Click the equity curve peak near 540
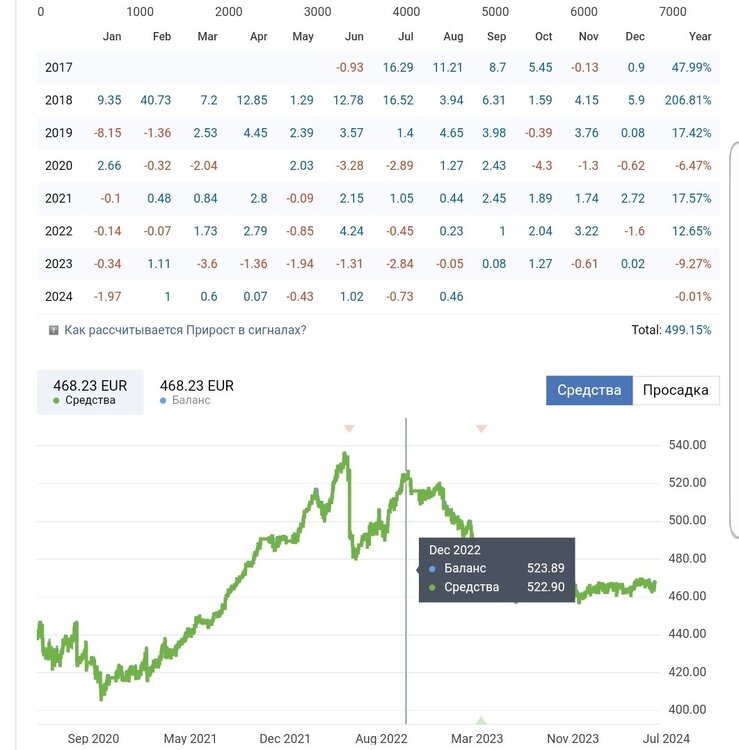Screen dimensions: 739x750 345,454
